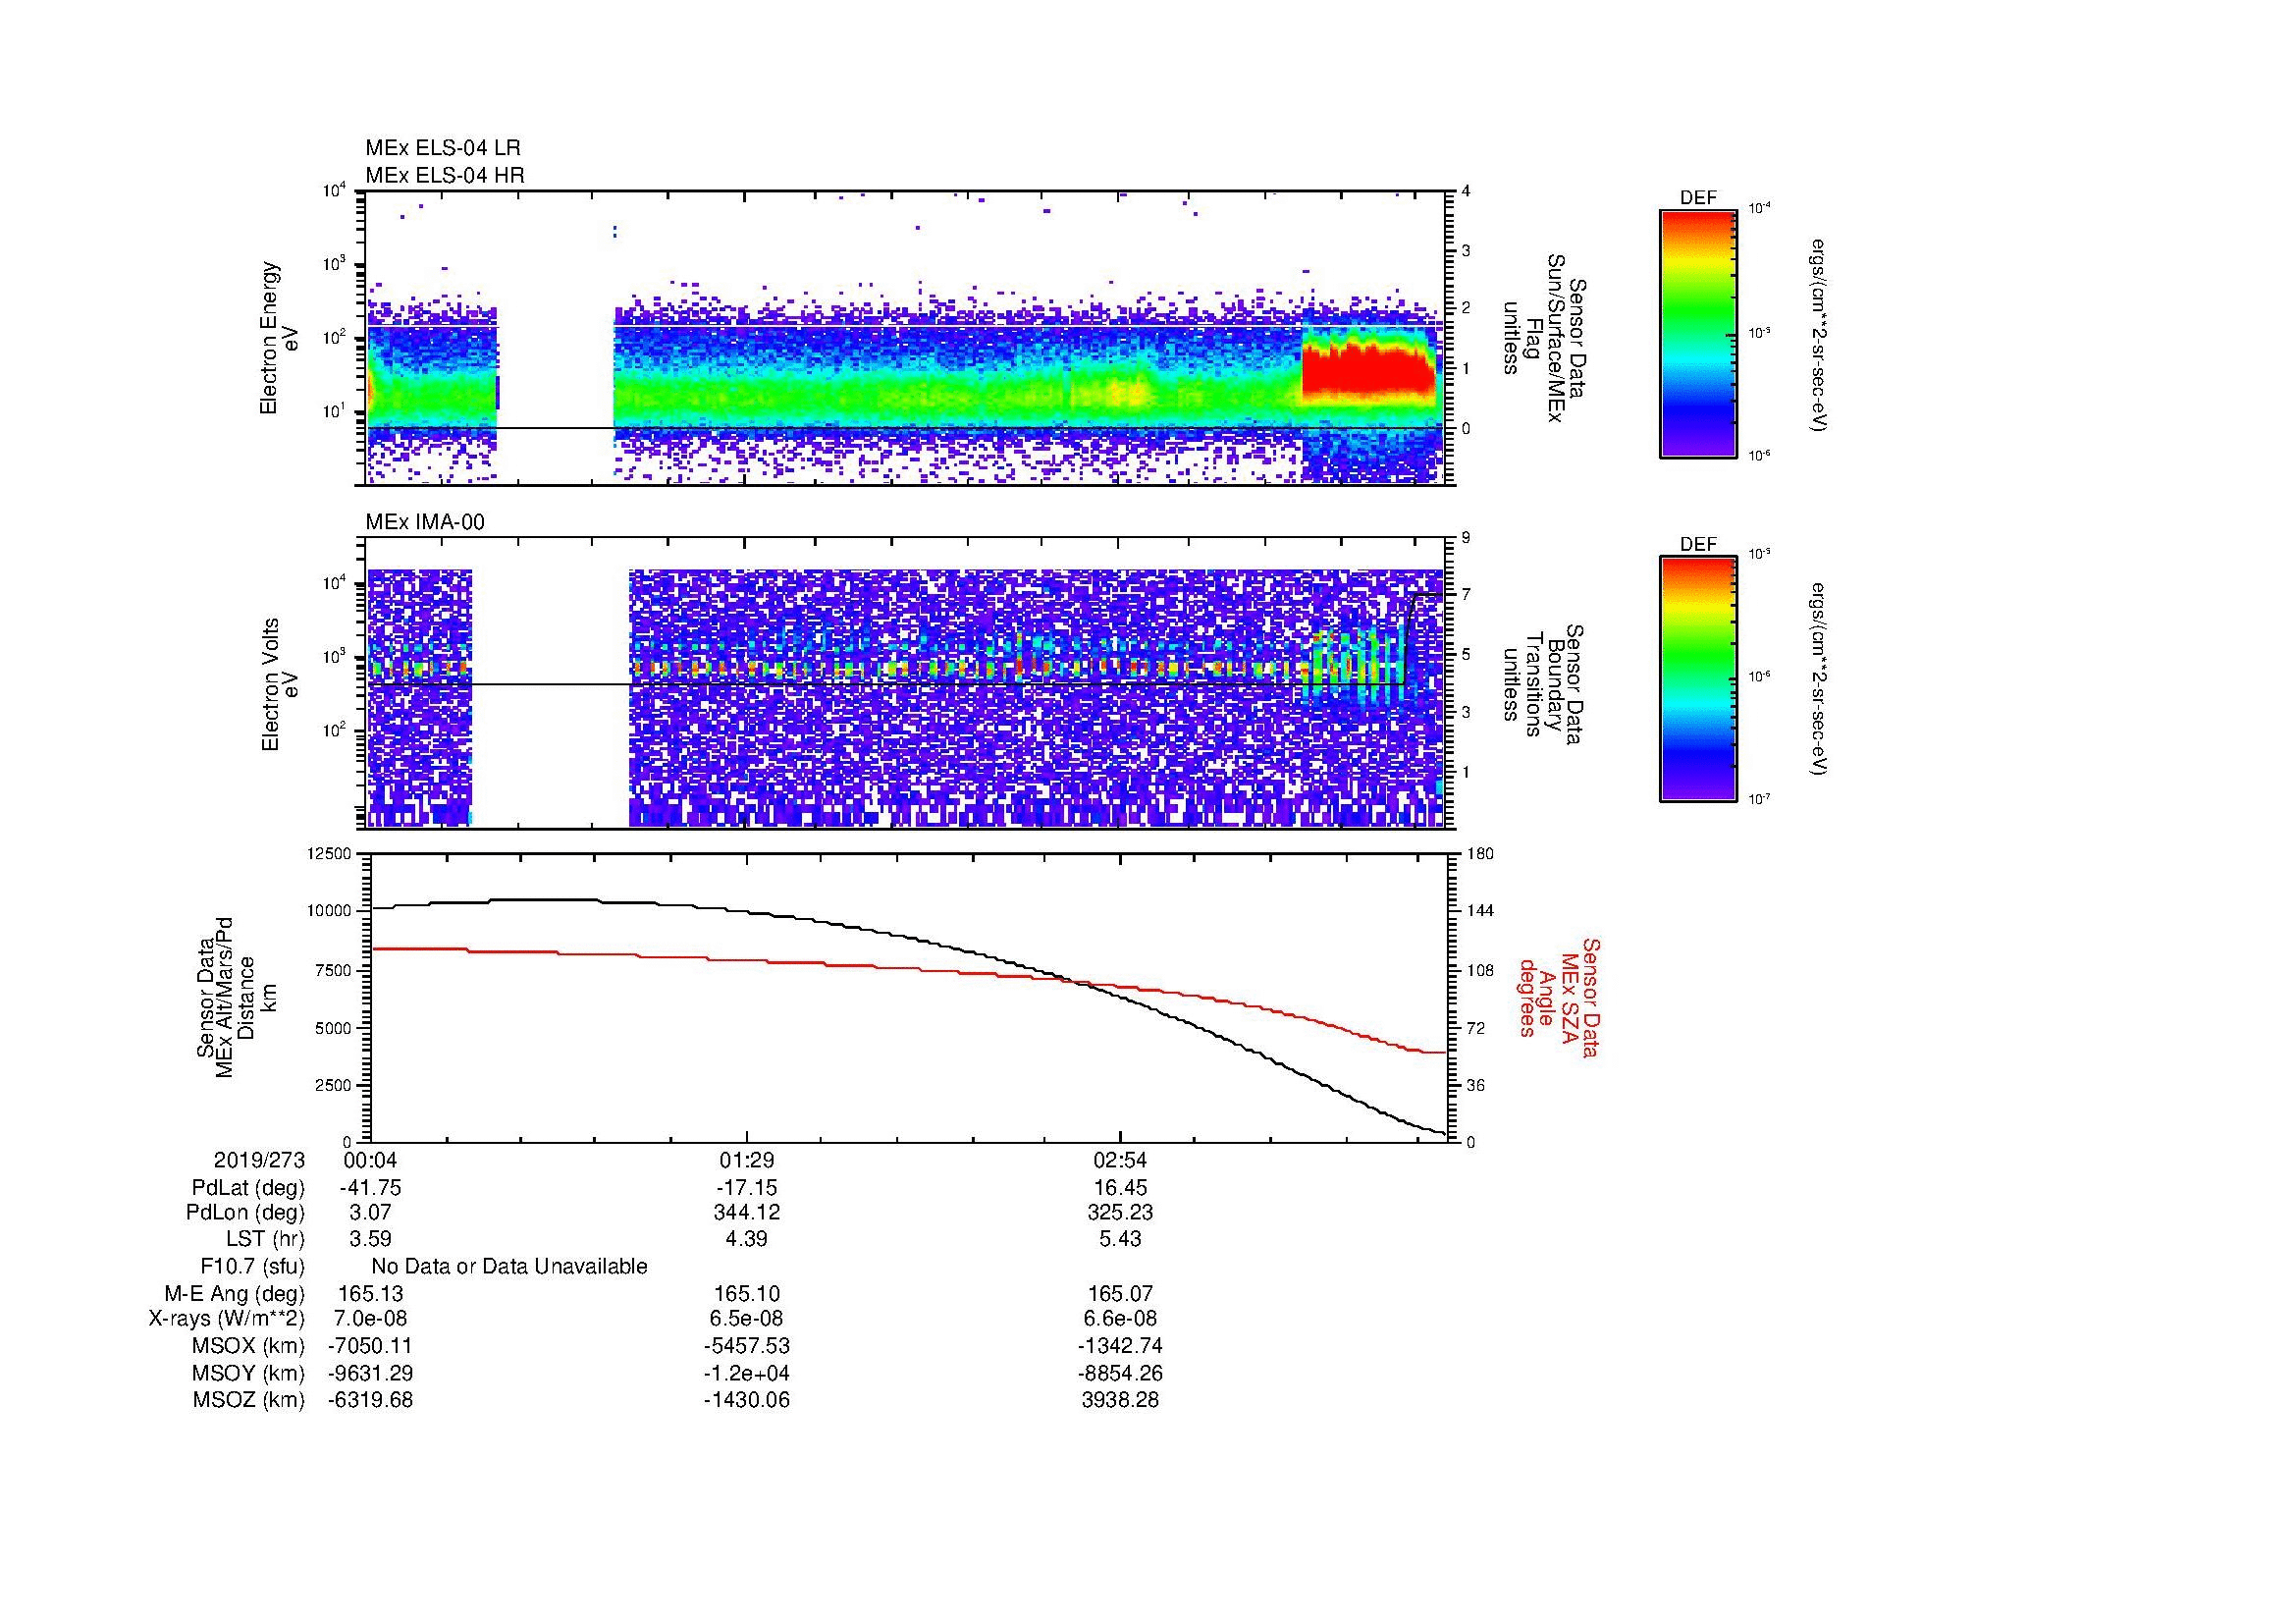The height and width of the screenshot is (1623, 2296).
Task: Click the MSOZ value 3938.28
Action: 1120,1400
